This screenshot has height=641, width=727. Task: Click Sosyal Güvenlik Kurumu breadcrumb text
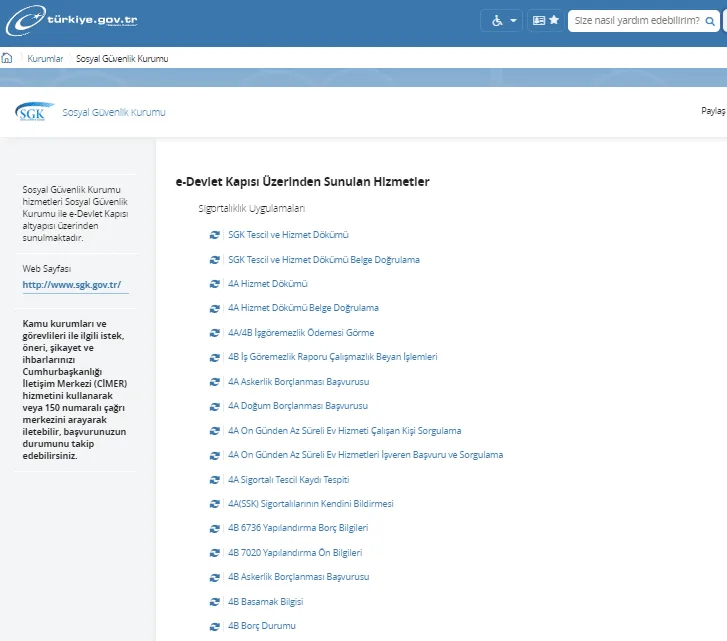click(122, 59)
